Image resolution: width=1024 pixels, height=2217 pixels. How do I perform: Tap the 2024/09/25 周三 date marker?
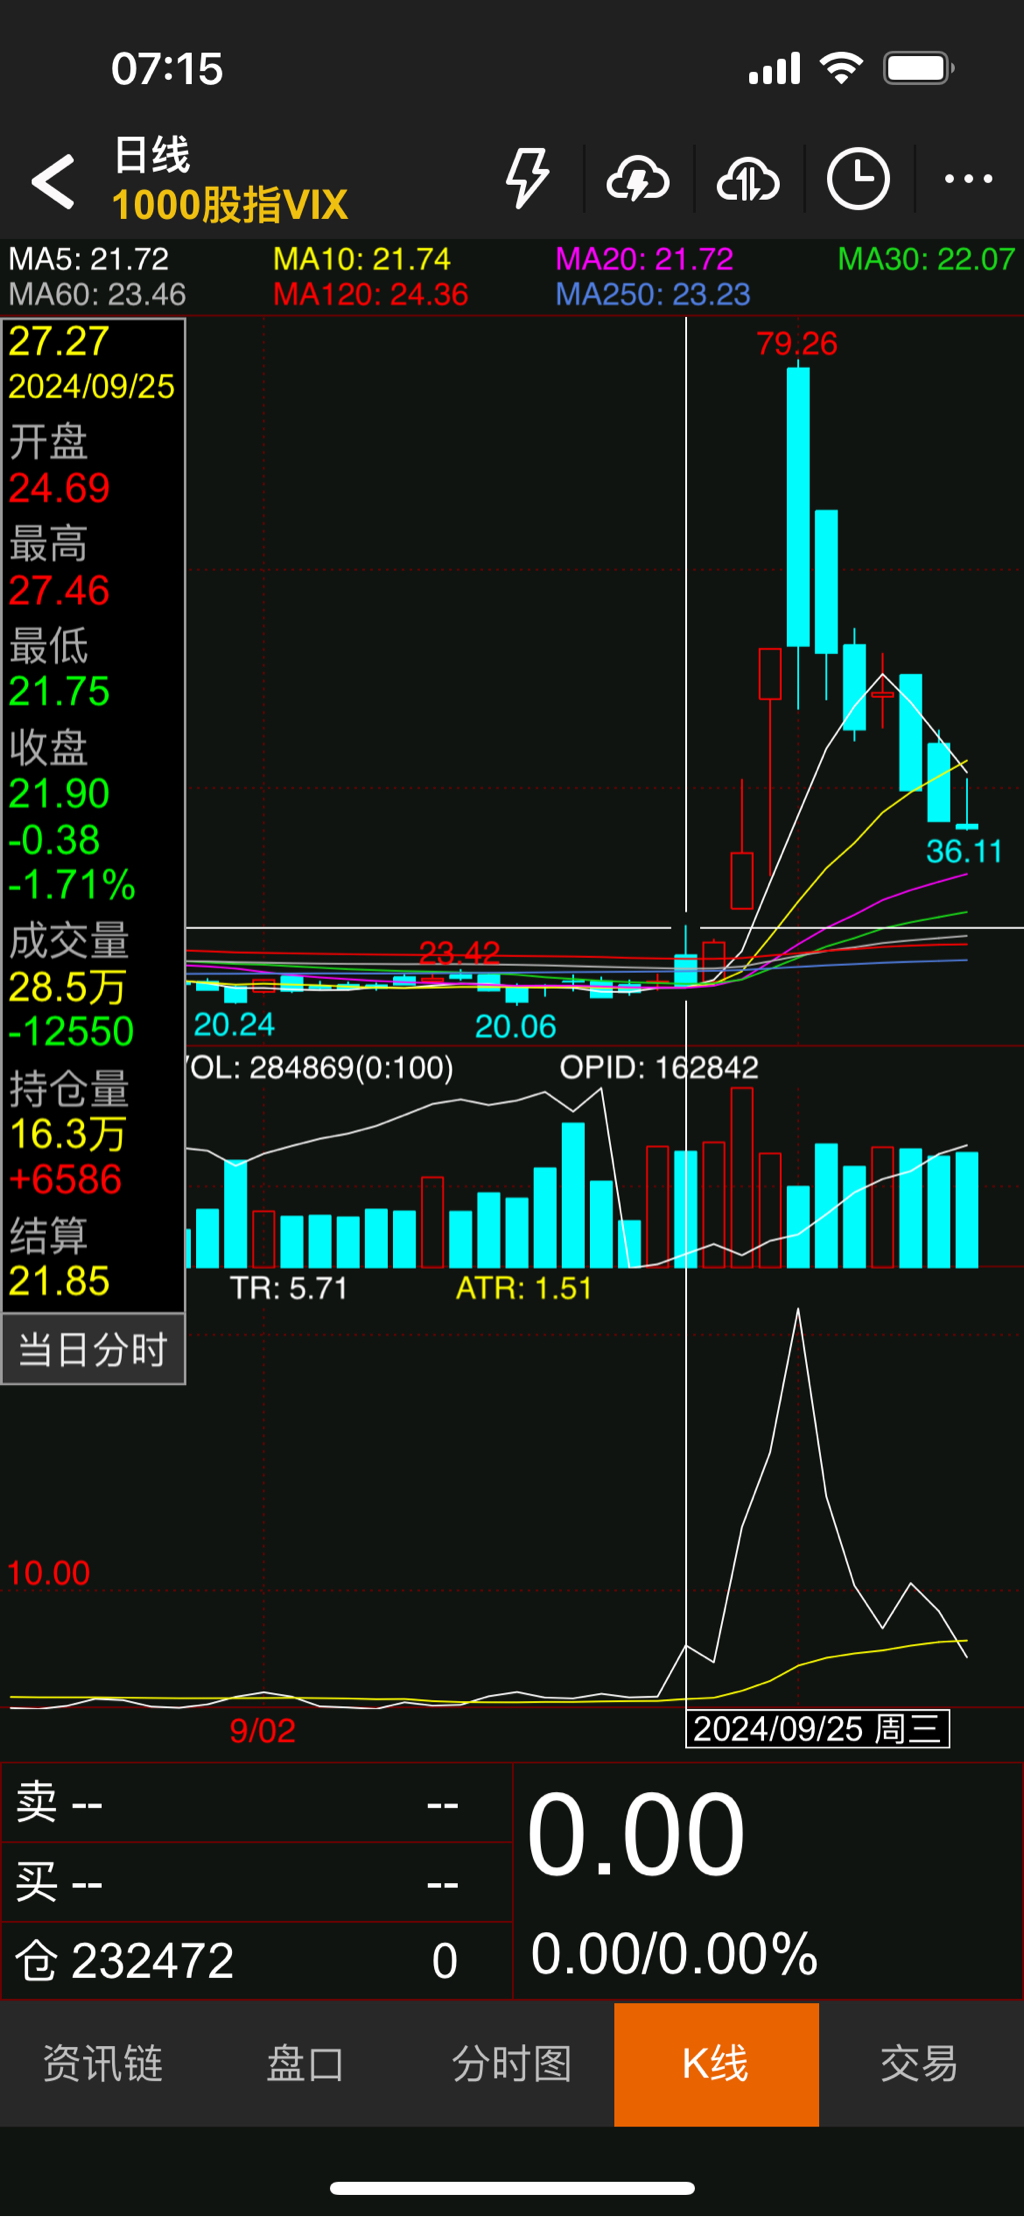tap(817, 1728)
